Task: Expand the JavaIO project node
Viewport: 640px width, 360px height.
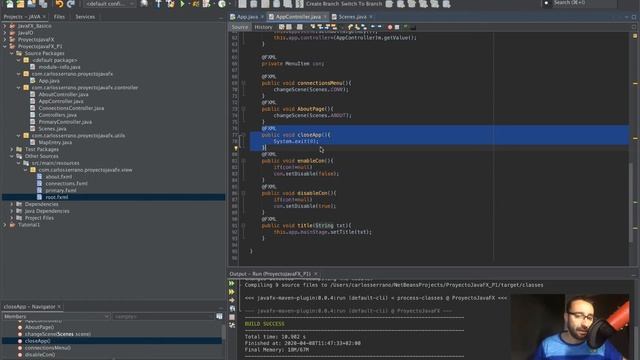Action: (x=5, y=33)
